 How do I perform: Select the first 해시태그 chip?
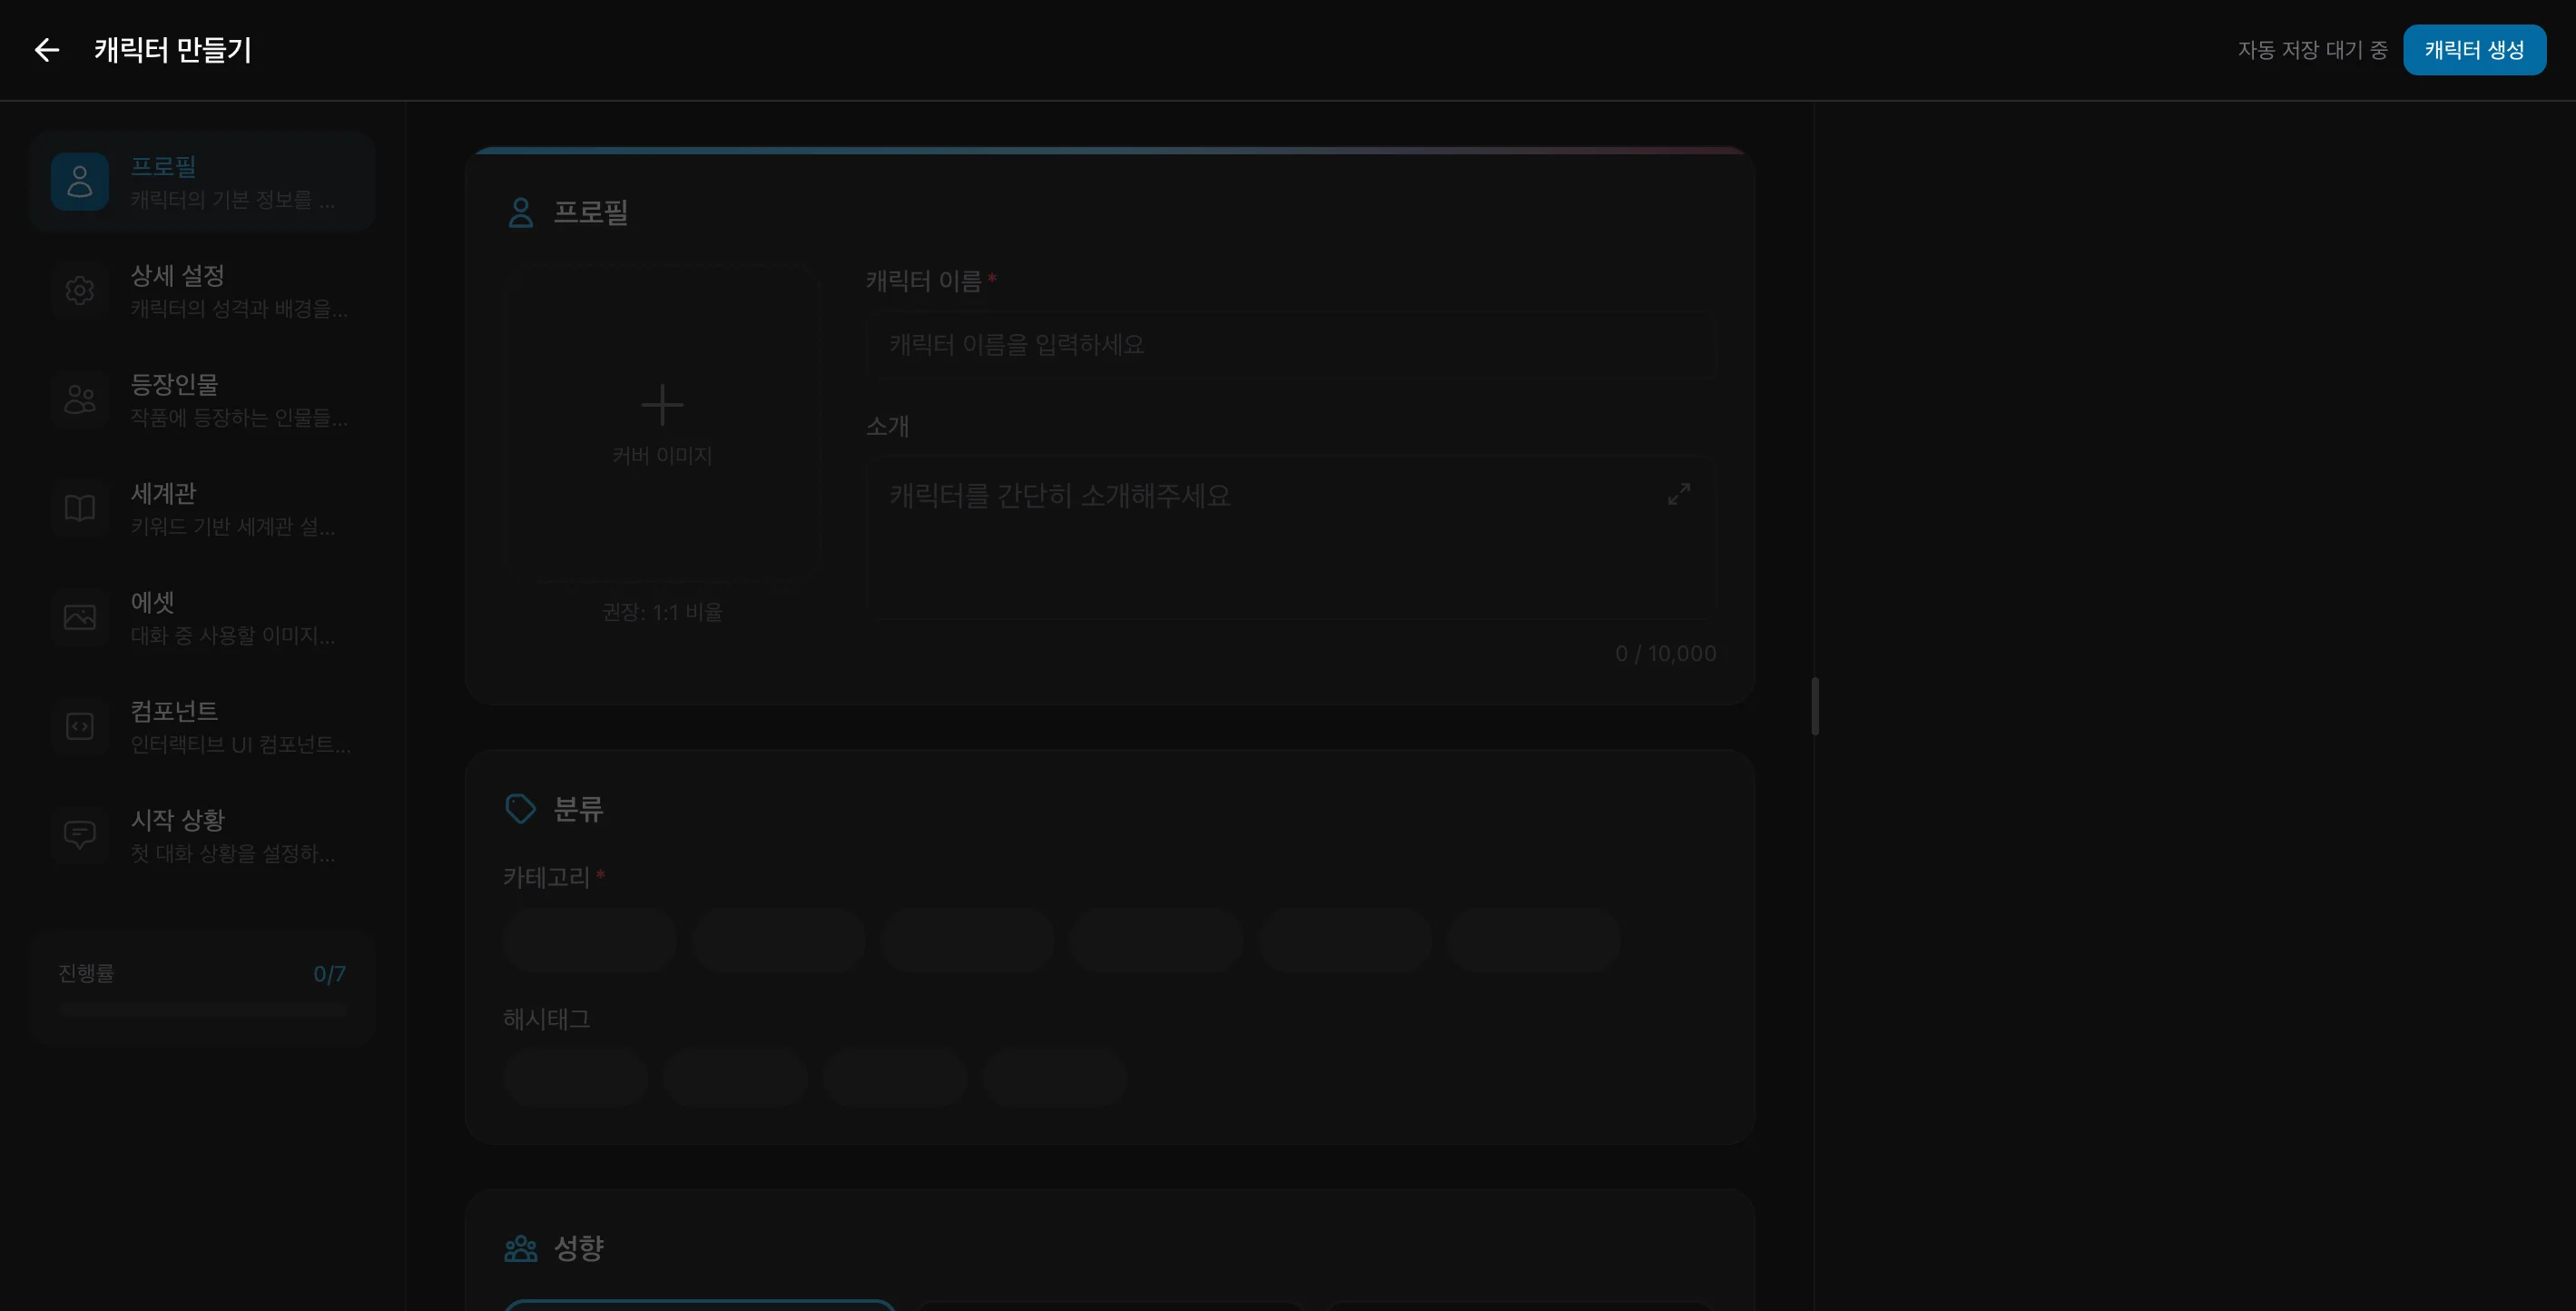[576, 1078]
